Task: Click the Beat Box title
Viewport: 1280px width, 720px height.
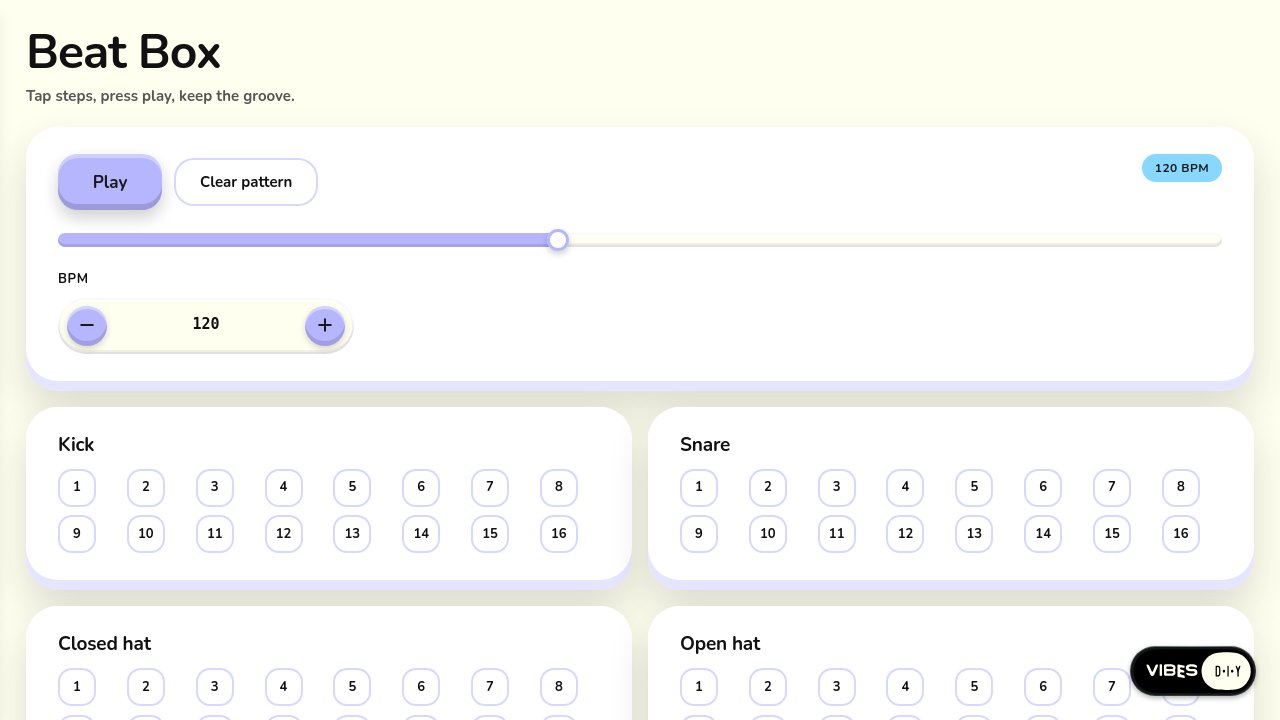Action: [124, 52]
